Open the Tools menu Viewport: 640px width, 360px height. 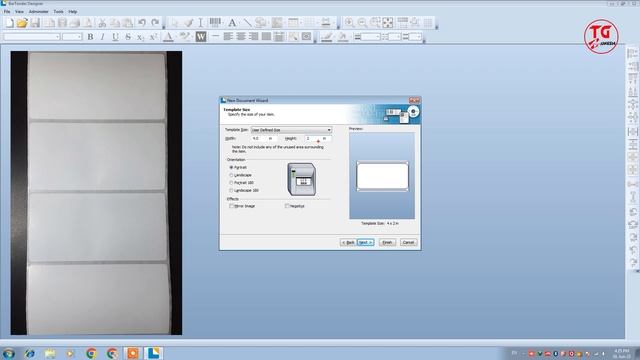pyautogui.click(x=58, y=11)
